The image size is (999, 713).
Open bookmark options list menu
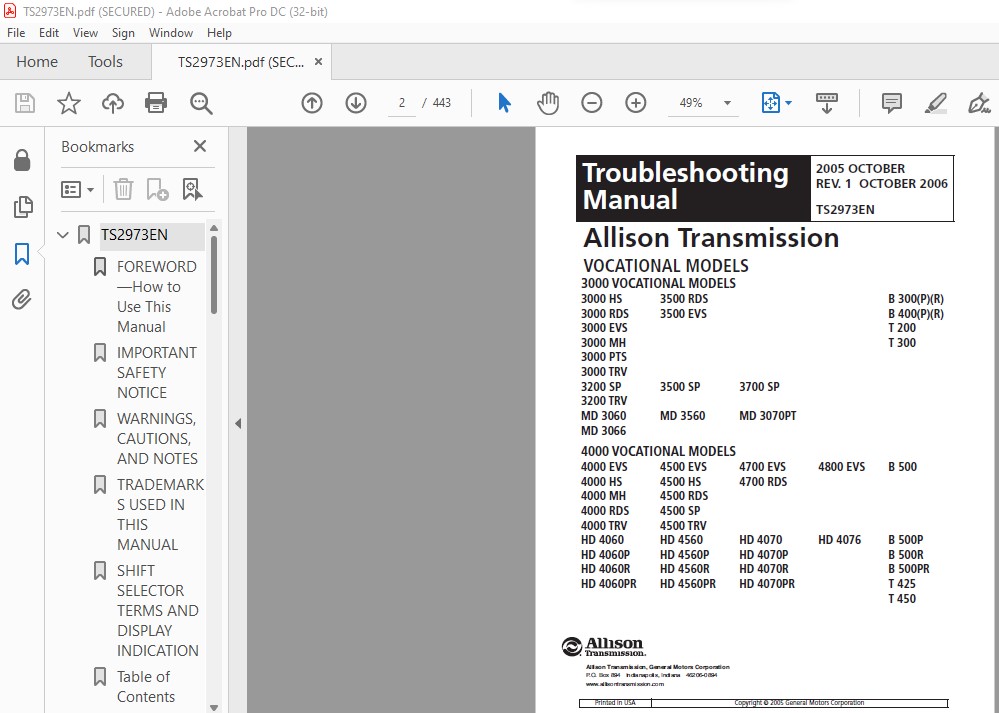pyautogui.click(x=77, y=189)
